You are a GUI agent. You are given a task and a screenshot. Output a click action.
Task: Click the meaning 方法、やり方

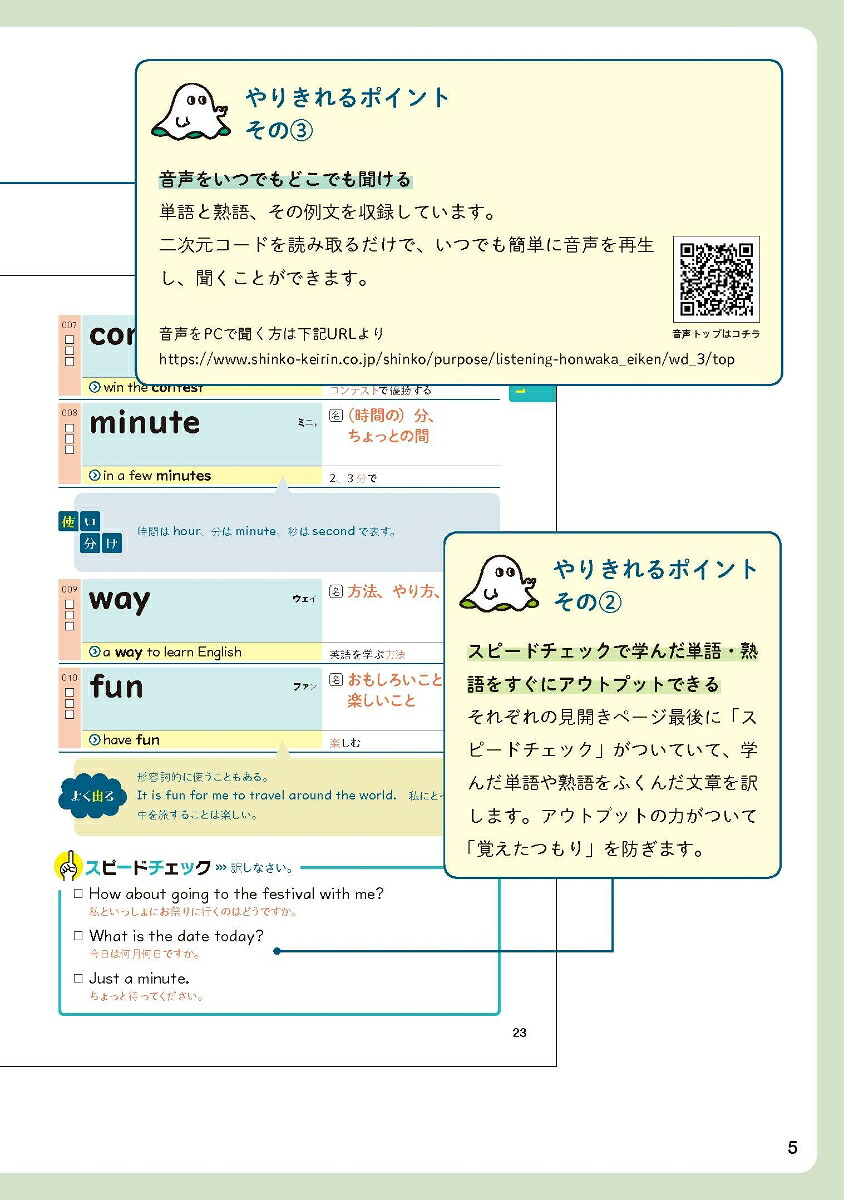(395, 592)
